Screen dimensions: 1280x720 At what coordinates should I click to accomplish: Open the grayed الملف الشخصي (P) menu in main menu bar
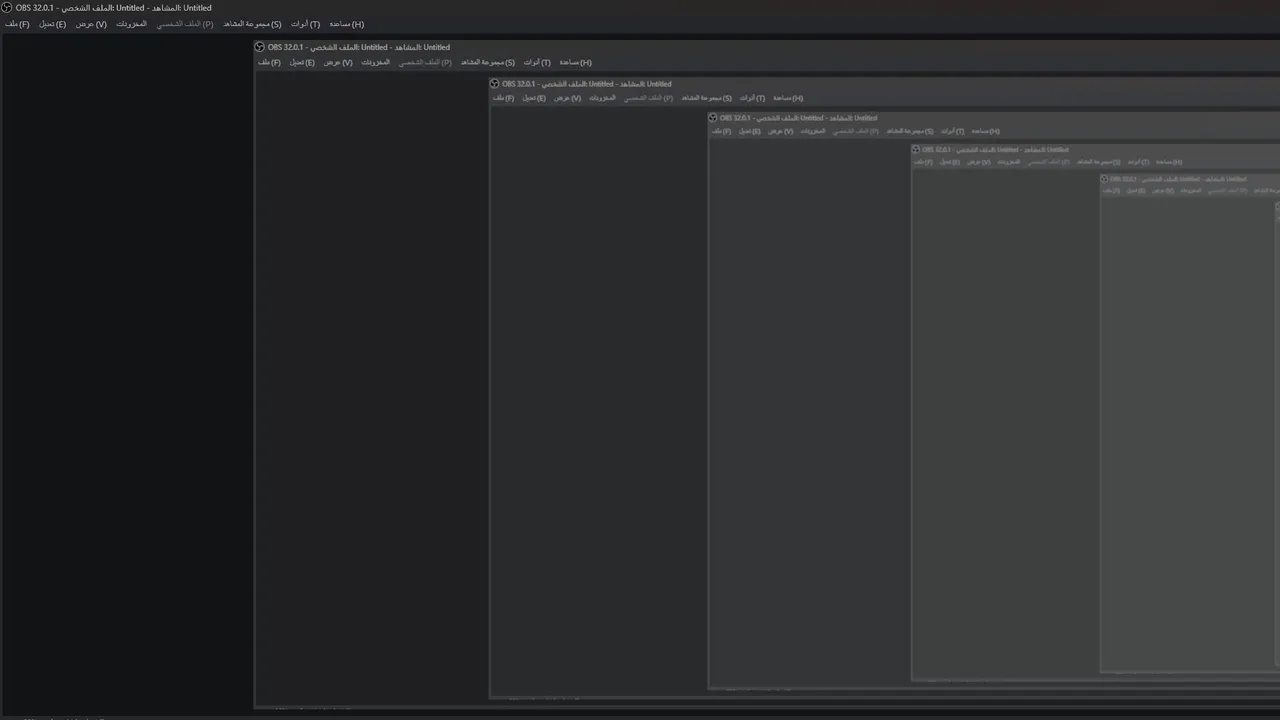point(185,24)
